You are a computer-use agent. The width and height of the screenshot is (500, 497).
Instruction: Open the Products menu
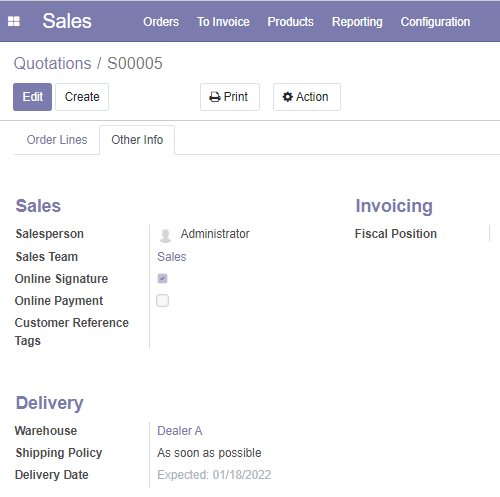(x=290, y=22)
